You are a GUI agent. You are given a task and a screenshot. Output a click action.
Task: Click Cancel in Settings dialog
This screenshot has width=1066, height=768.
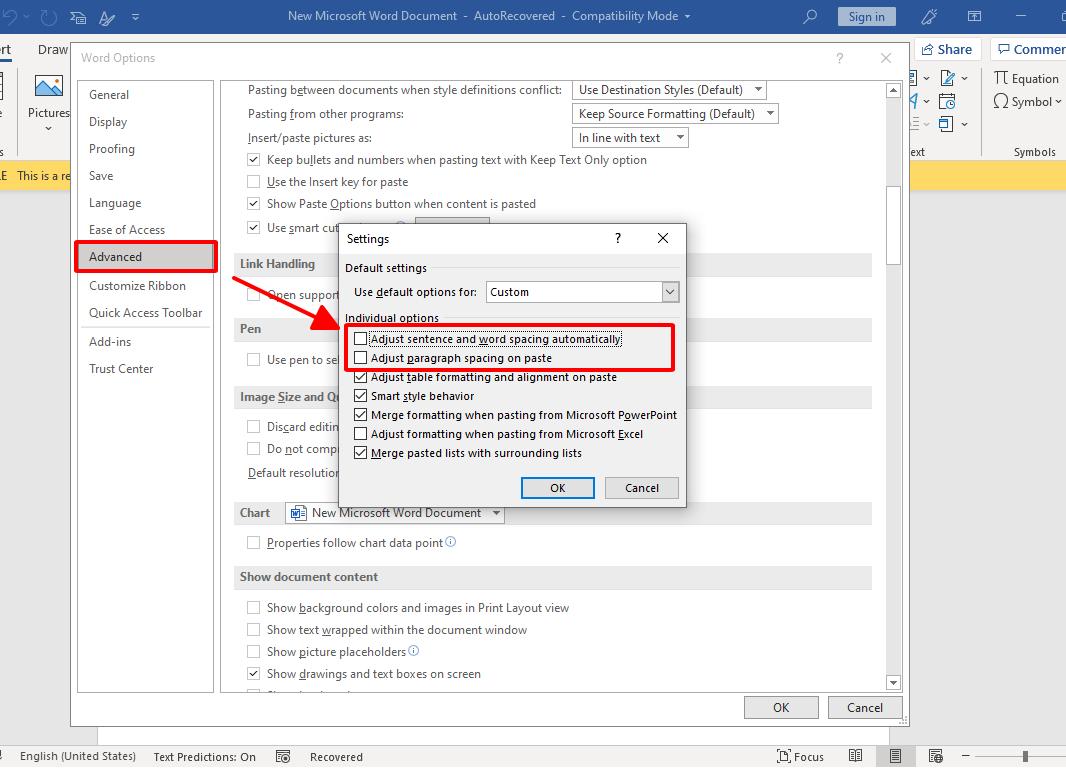point(642,488)
